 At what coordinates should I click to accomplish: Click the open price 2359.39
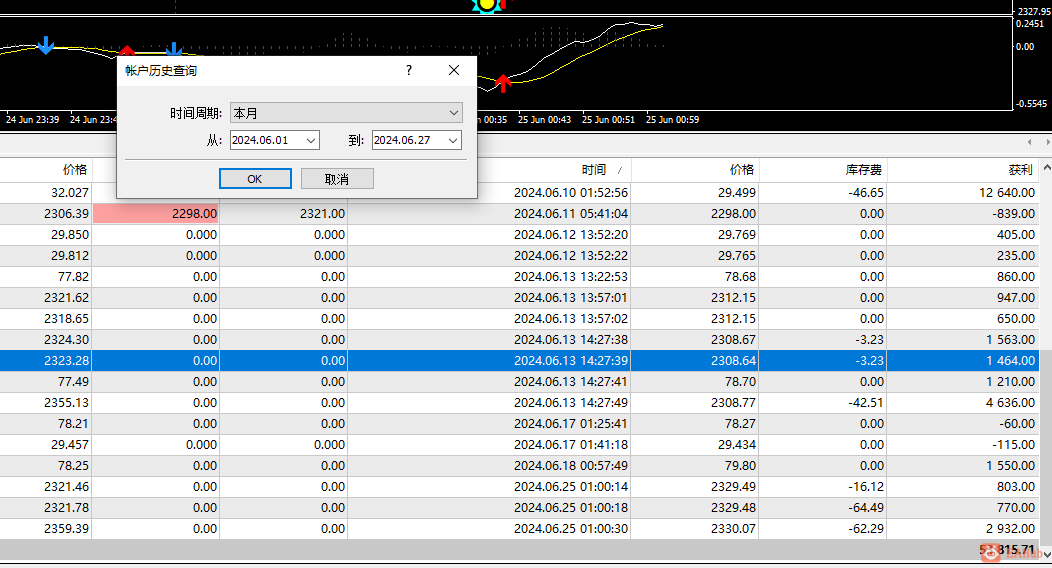coord(66,528)
